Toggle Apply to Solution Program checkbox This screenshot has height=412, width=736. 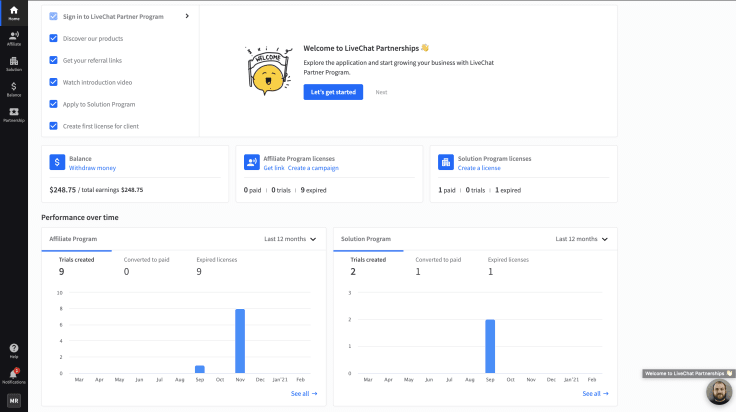54,104
